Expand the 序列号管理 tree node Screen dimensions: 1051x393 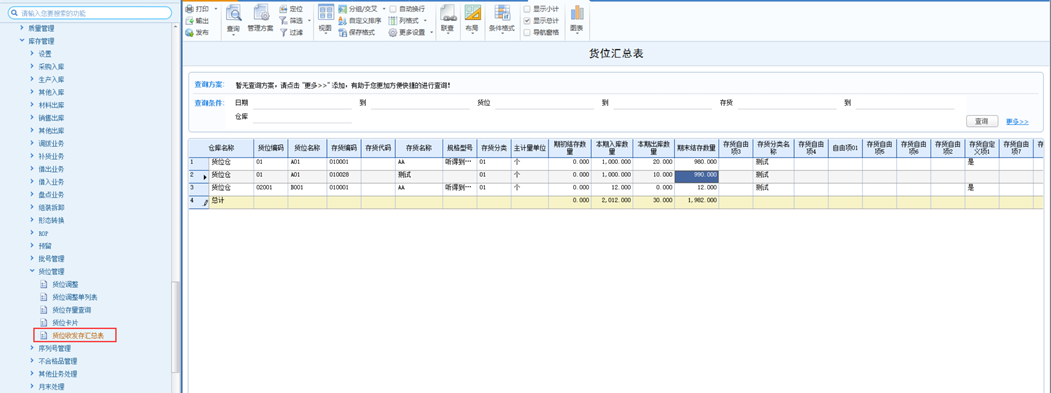tap(32, 348)
